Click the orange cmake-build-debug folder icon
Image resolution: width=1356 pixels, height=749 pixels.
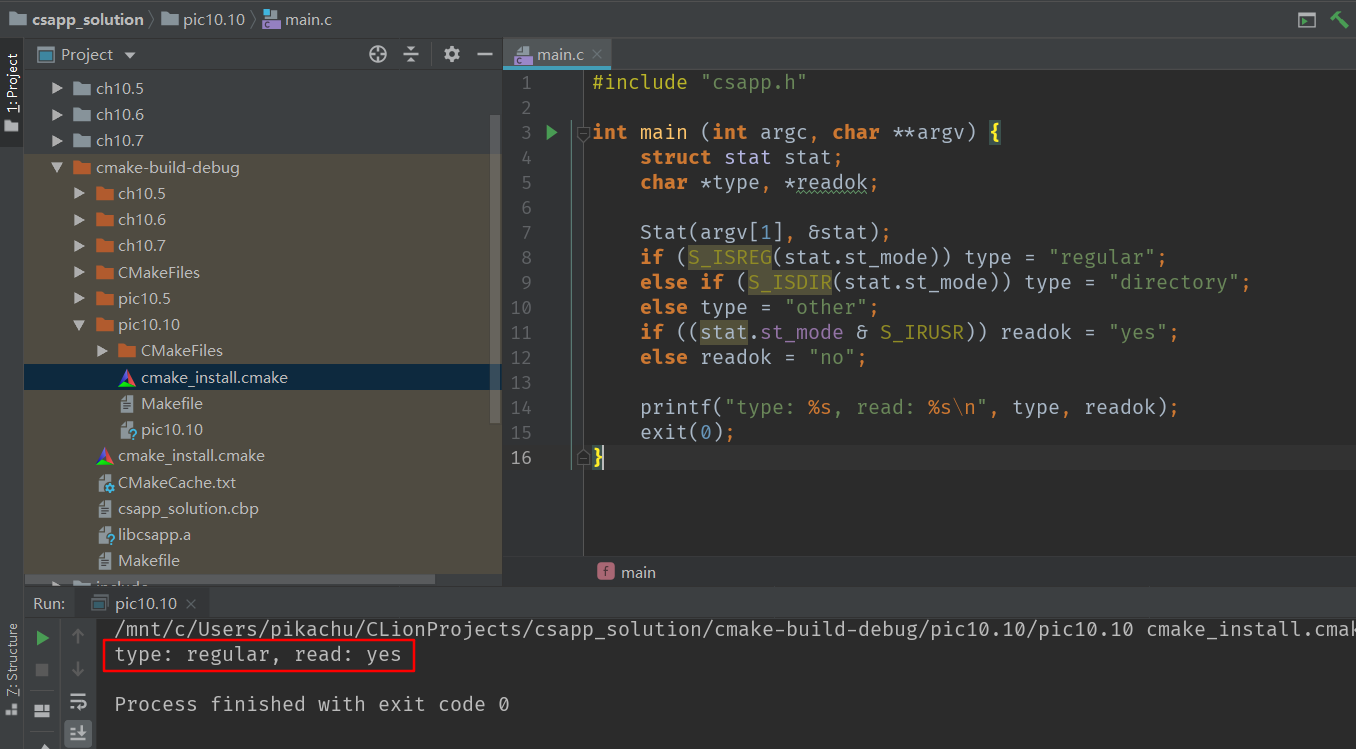tap(82, 167)
